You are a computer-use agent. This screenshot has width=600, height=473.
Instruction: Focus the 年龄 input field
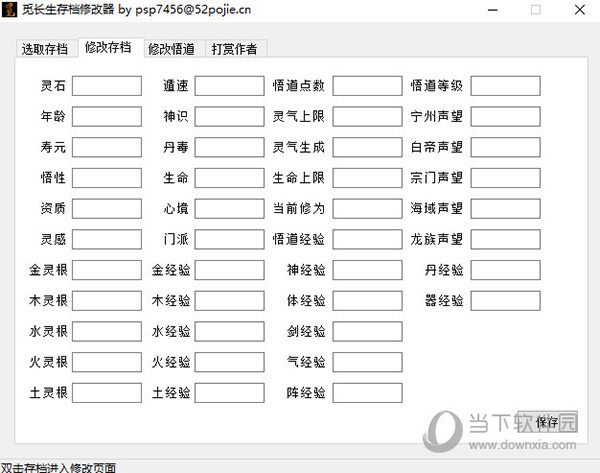click(x=107, y=116)
